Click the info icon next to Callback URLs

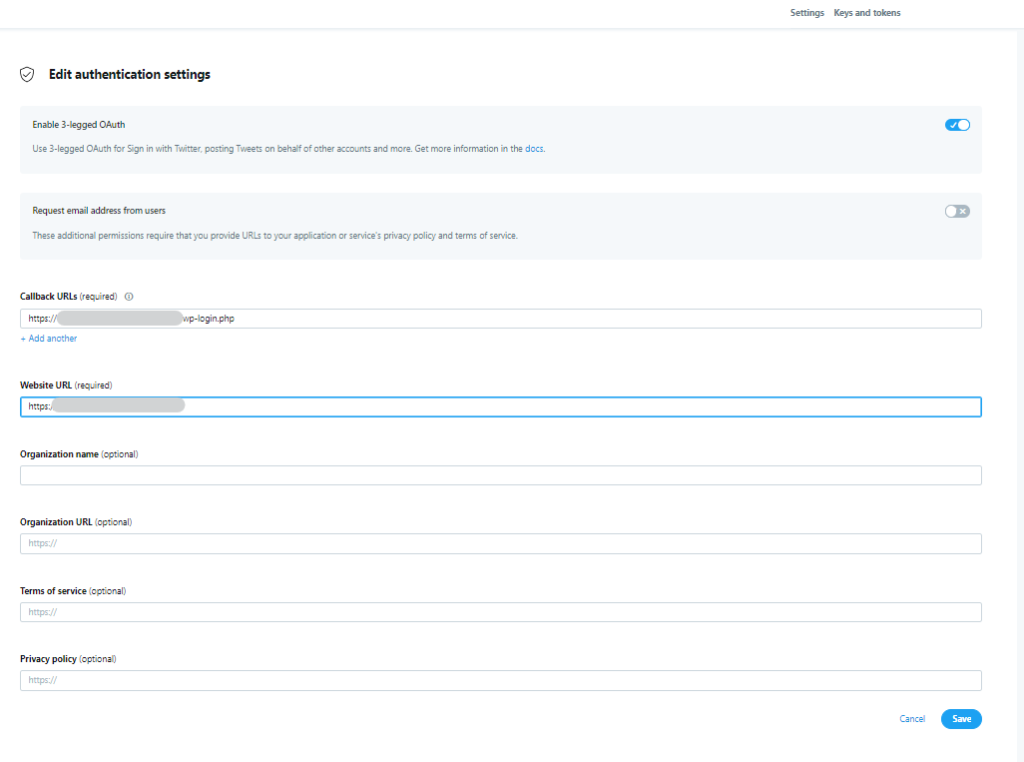coord(130,297)
